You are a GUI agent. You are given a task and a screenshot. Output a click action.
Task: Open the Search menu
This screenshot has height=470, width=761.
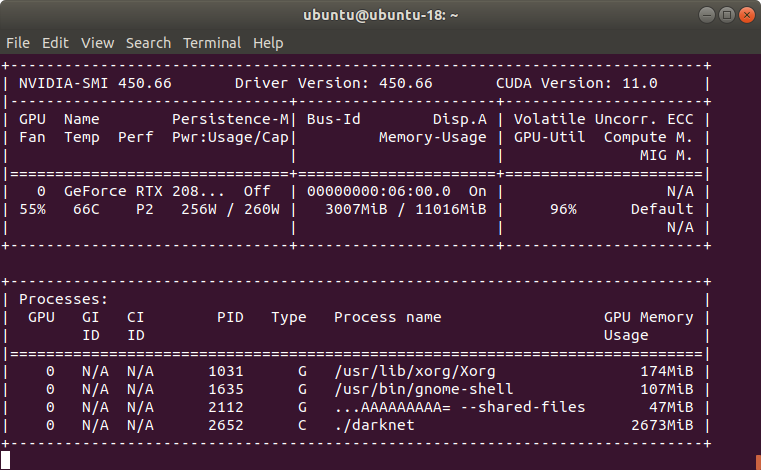click(149, 43)
